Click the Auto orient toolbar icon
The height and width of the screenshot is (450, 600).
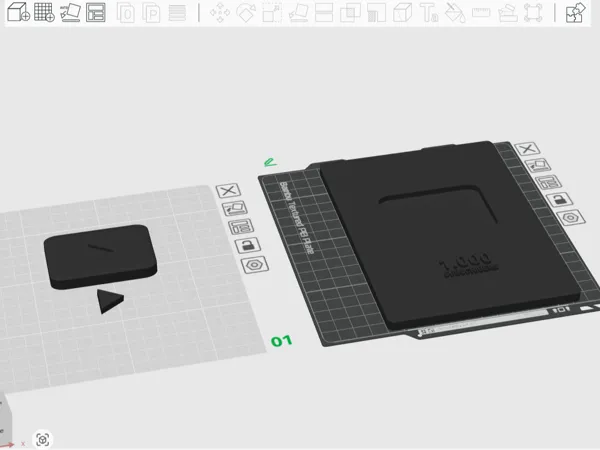pos(70,12)
